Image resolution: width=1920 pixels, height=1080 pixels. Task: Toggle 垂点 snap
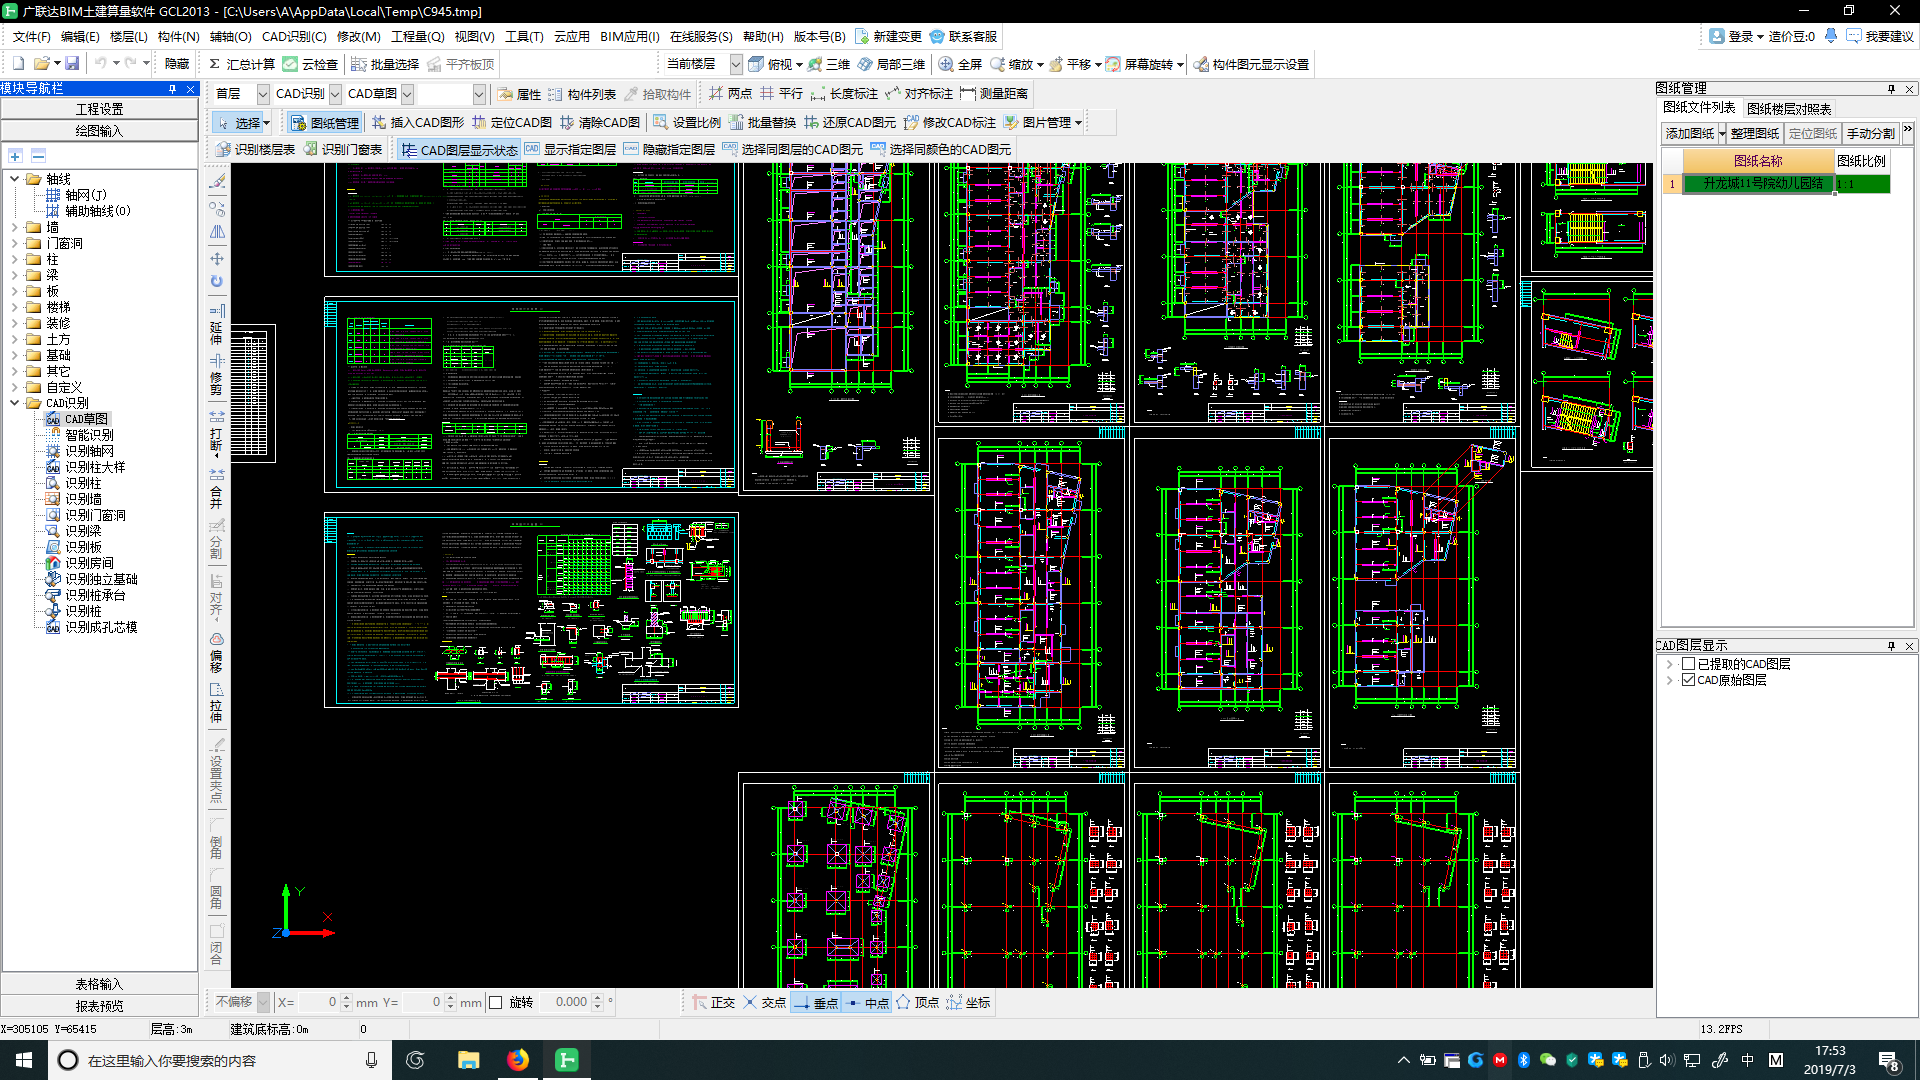pos(815,1002)
